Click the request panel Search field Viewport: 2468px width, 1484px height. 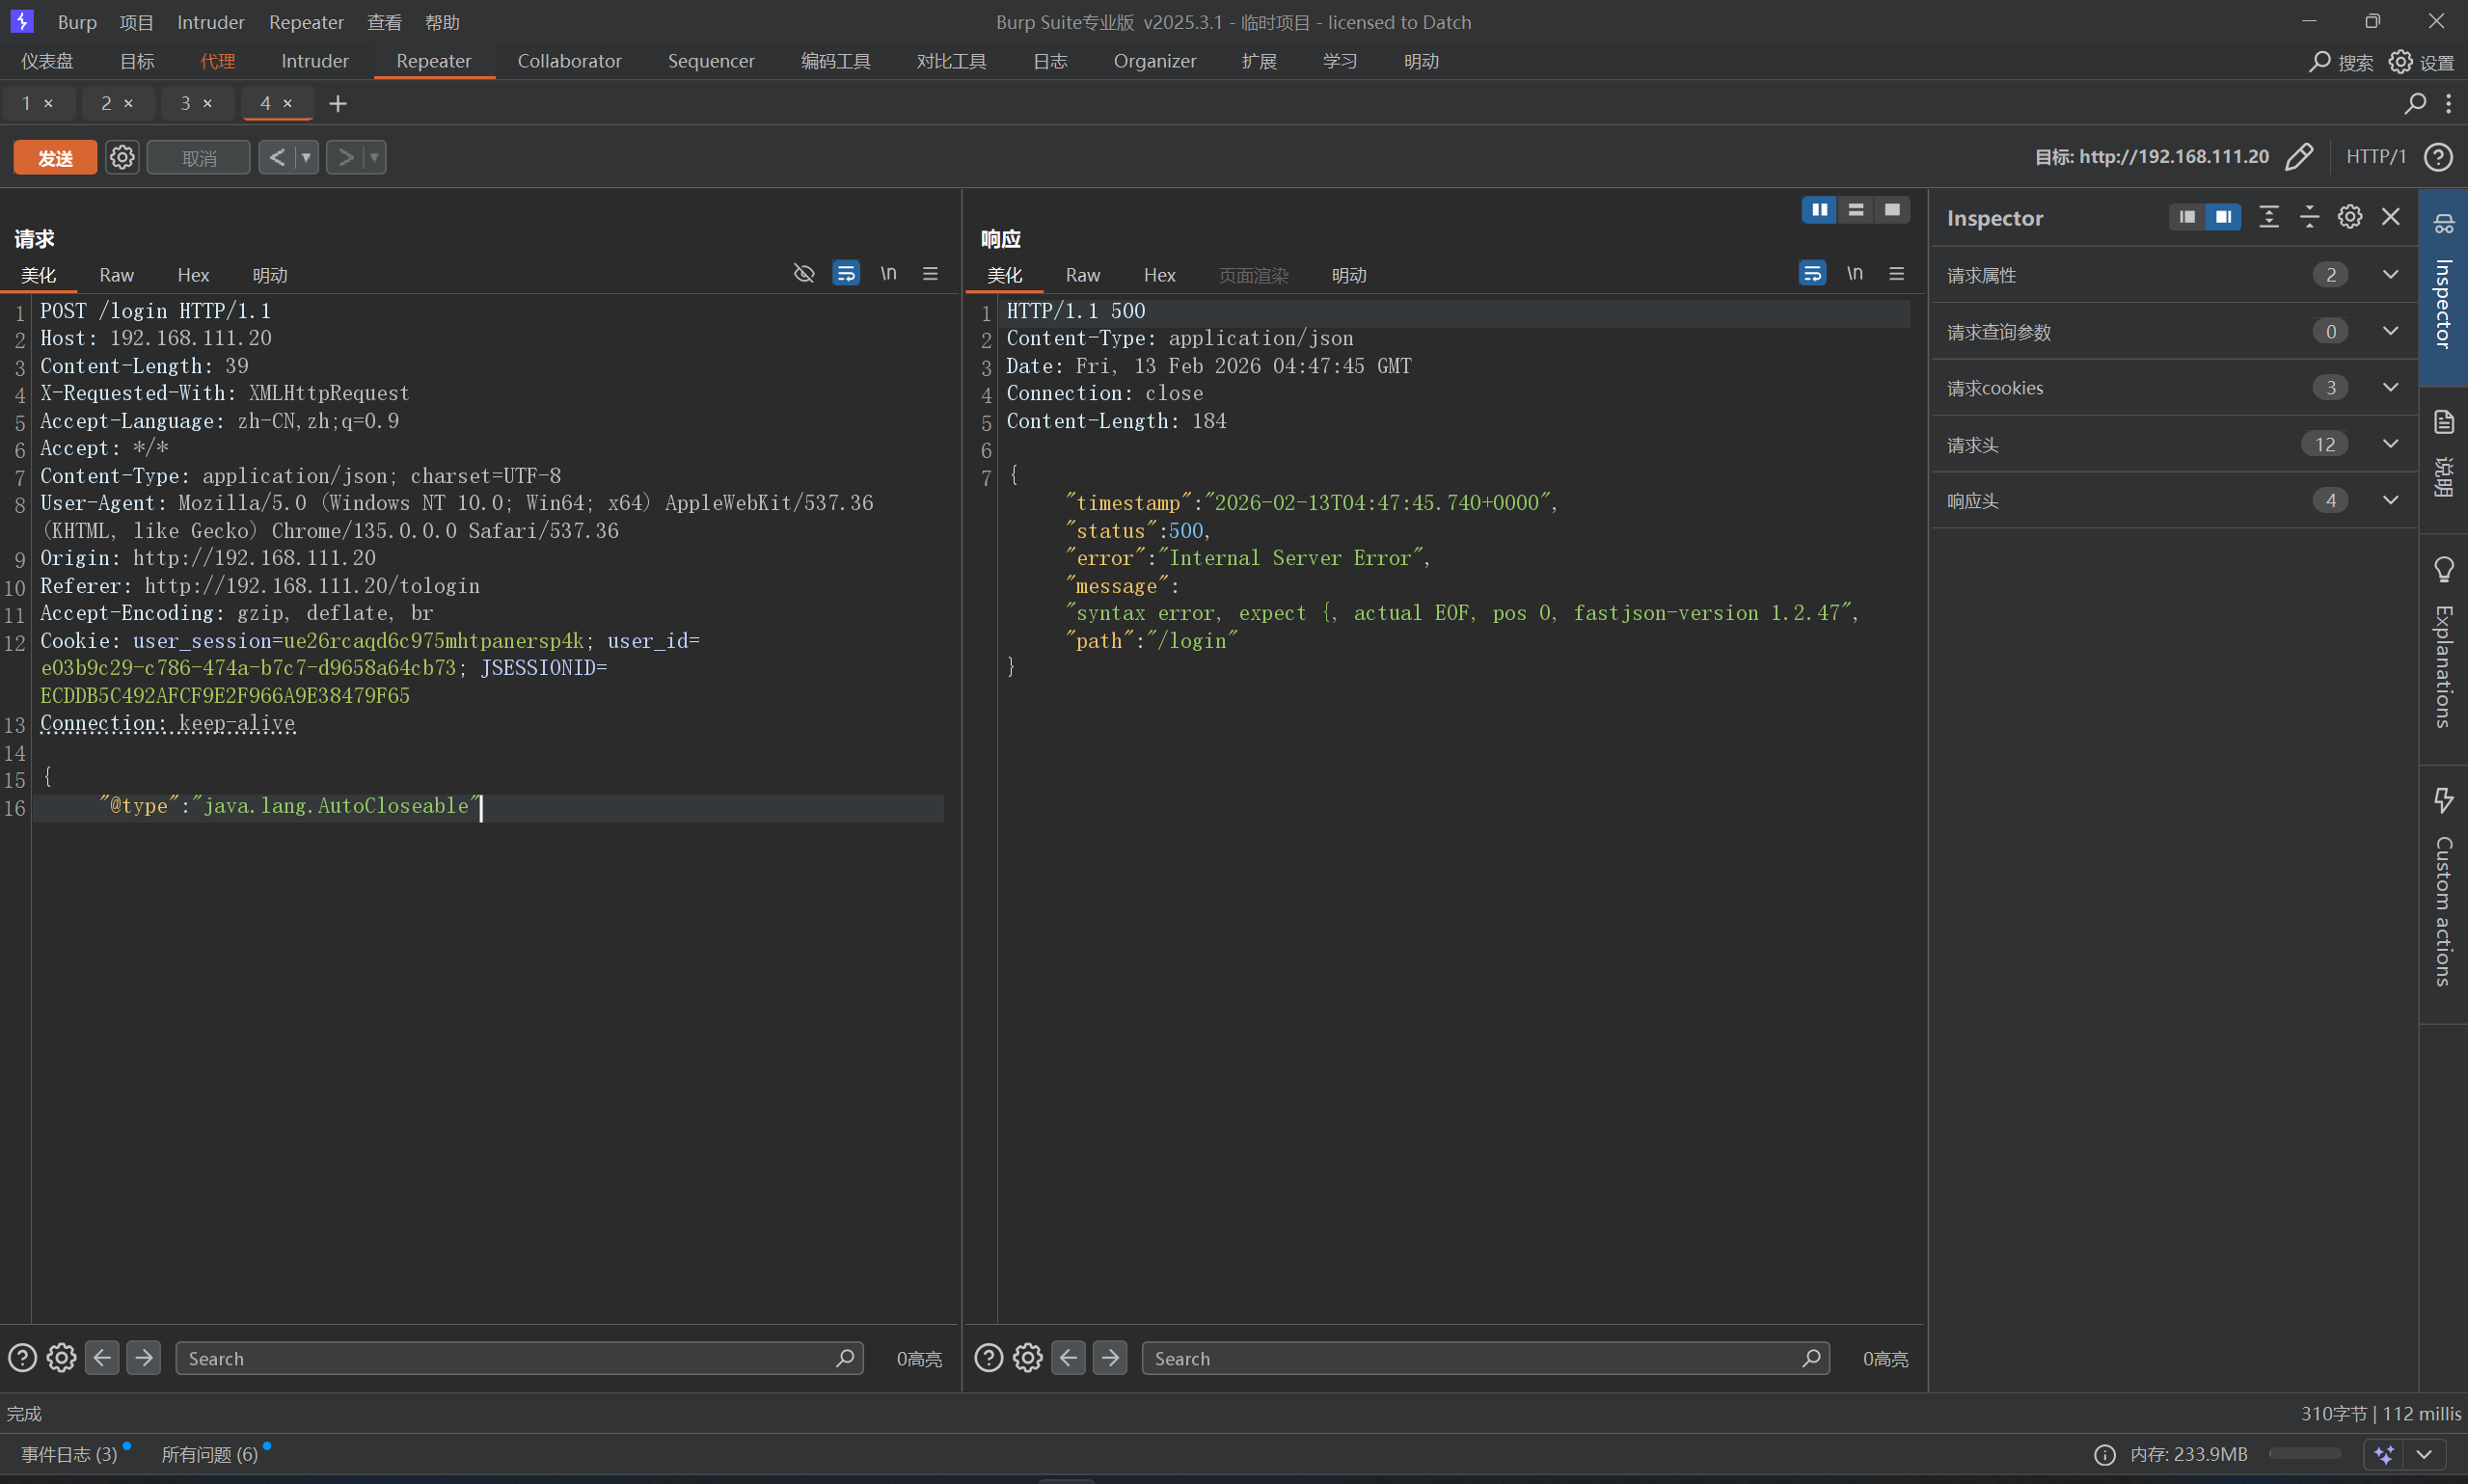pos(510,1358)
